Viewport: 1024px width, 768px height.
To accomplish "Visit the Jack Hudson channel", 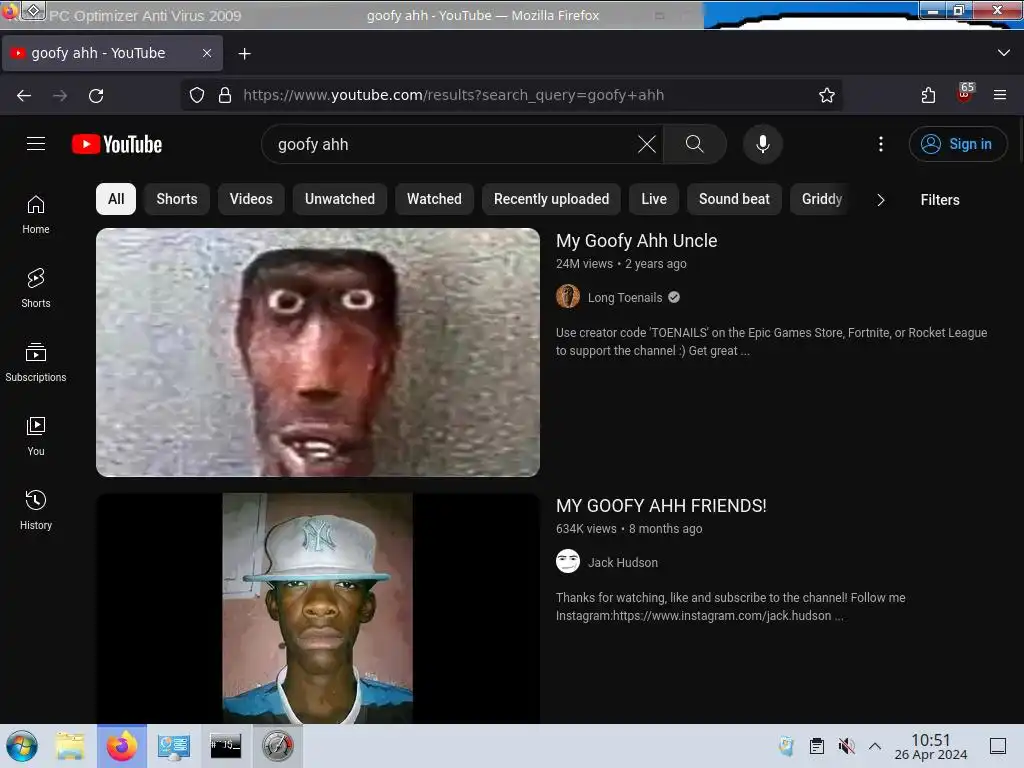I will click(622, 563).
